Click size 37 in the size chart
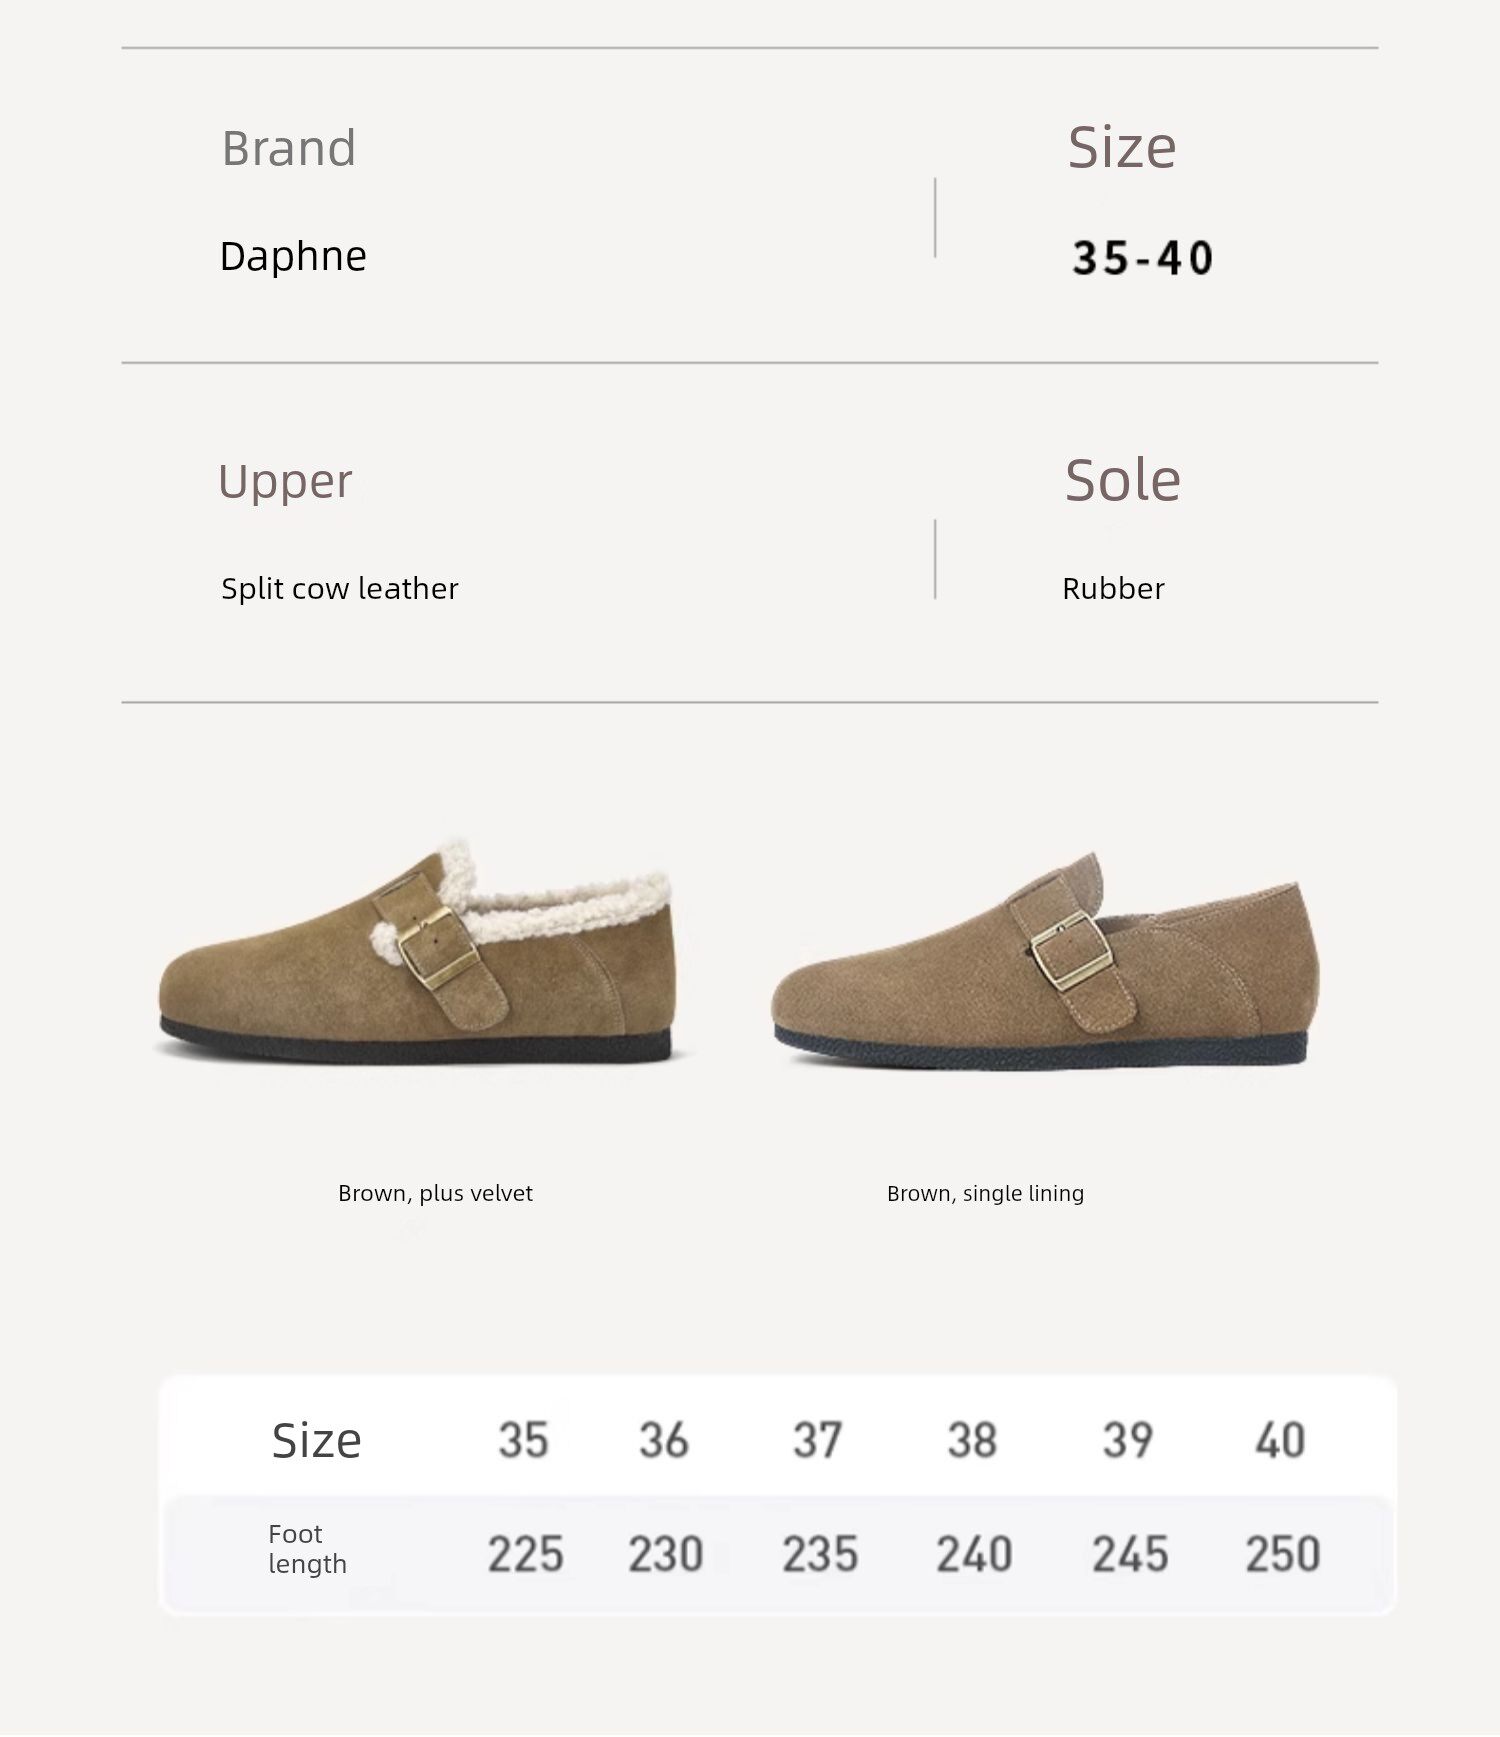Viewport: 1500px width, 1737px height. [818, 1441]
